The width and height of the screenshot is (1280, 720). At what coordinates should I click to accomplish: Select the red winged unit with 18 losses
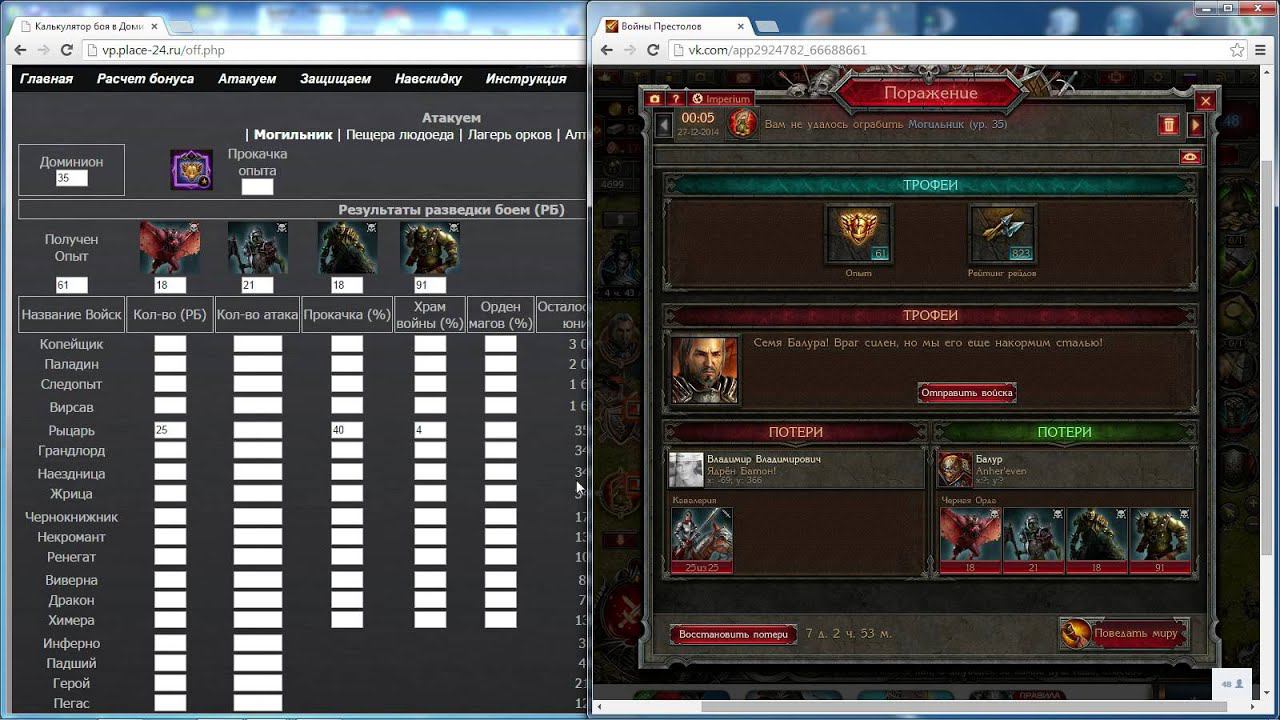(970, 540)
